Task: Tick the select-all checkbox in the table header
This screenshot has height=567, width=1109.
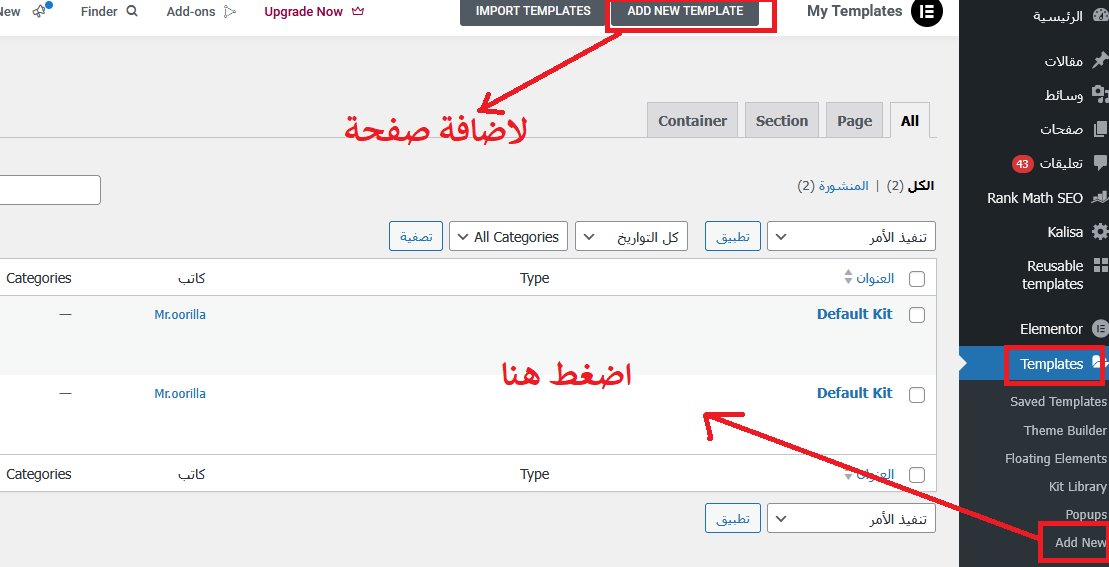Action: click(x=917, y=279)
